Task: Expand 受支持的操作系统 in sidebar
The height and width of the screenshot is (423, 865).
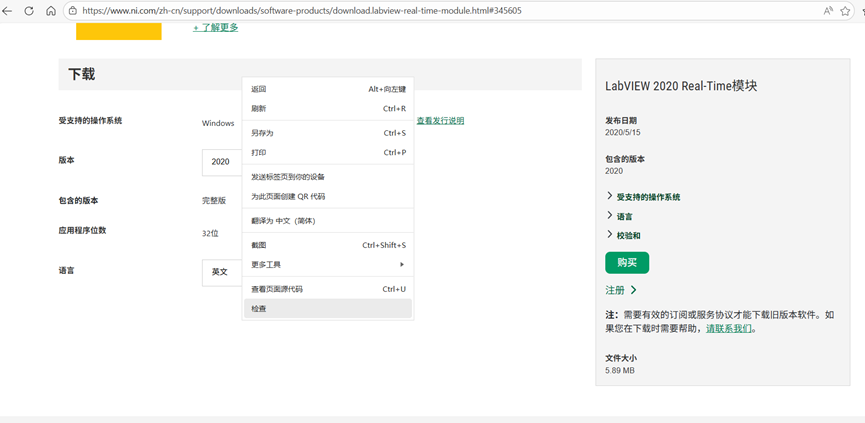Action: [643, 197]
